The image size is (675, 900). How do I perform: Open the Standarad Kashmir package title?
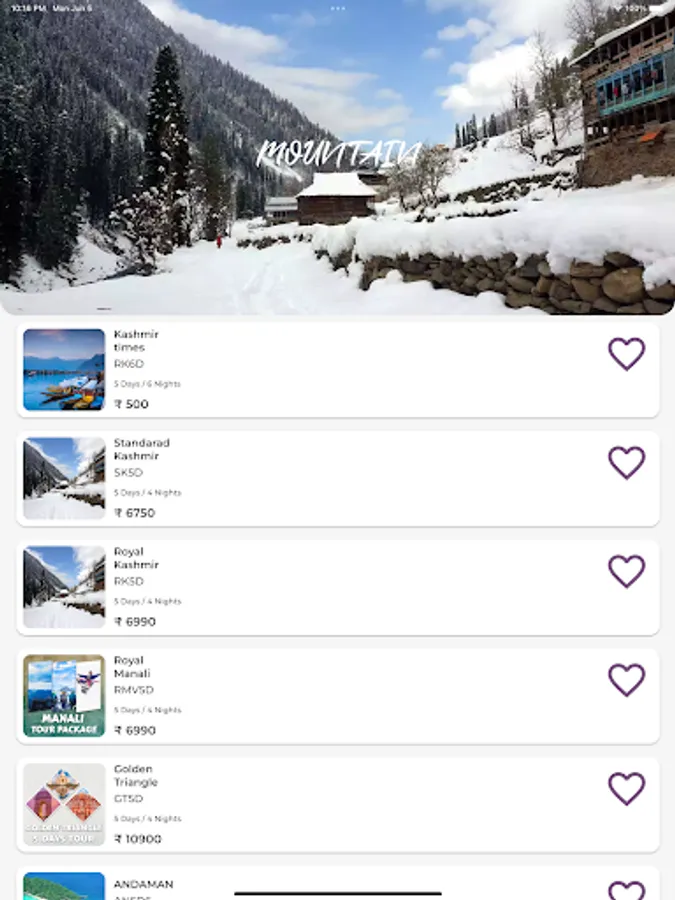click(142, 449)
